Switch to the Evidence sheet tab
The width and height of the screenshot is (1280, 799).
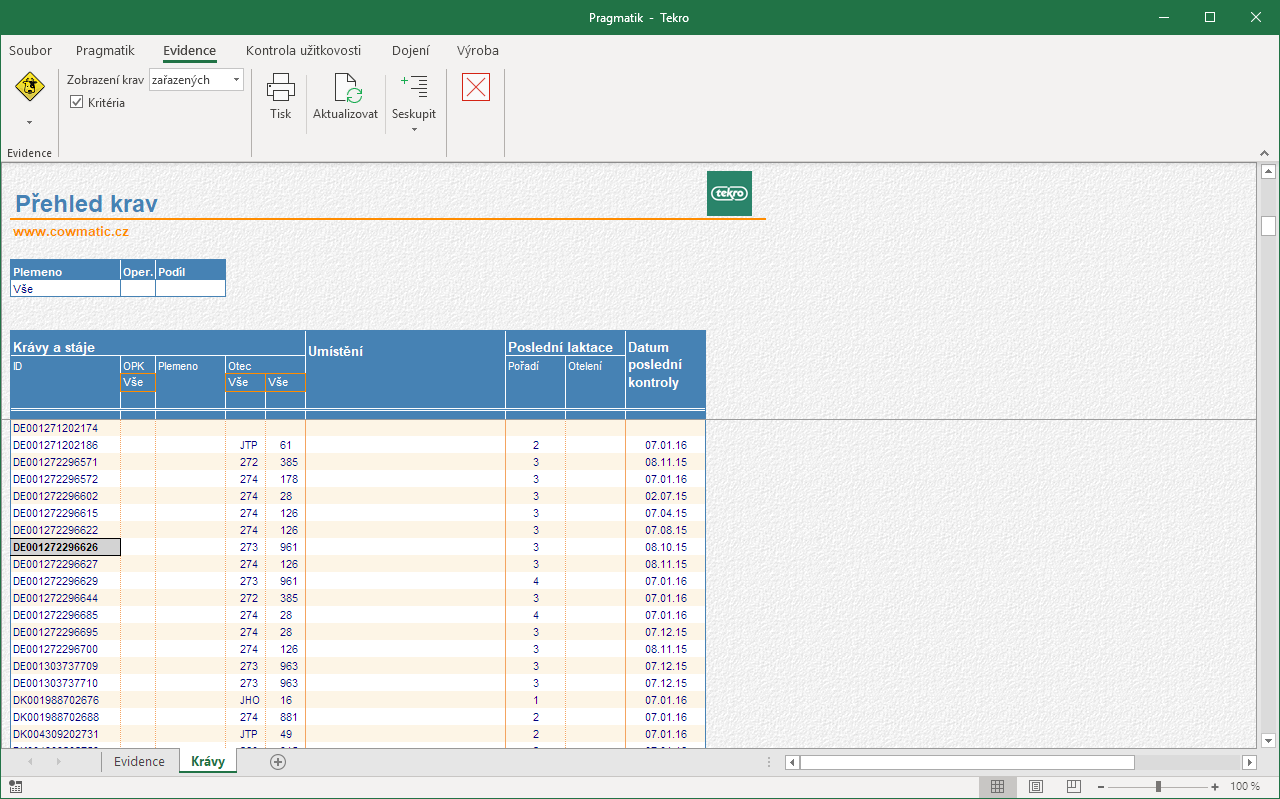[139, 762]
